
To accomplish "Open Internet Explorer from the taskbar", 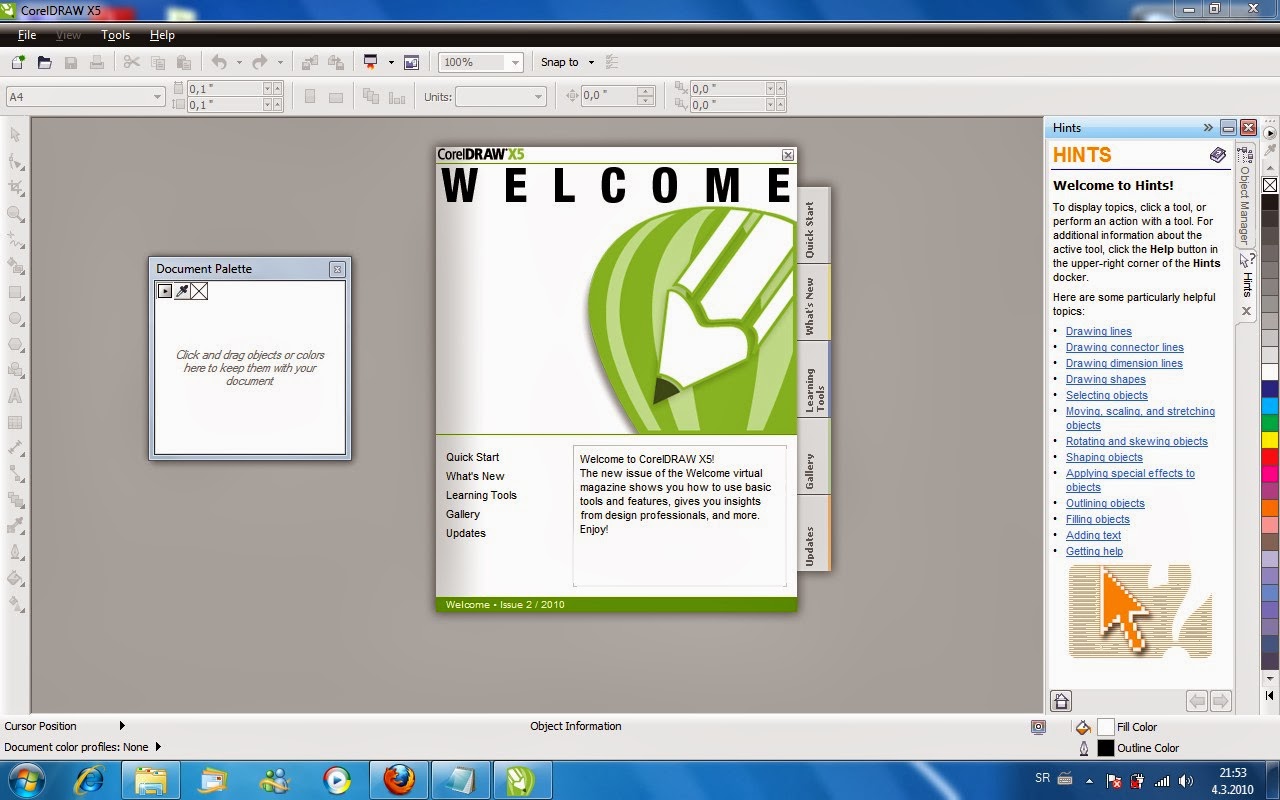I will (89, 779).
